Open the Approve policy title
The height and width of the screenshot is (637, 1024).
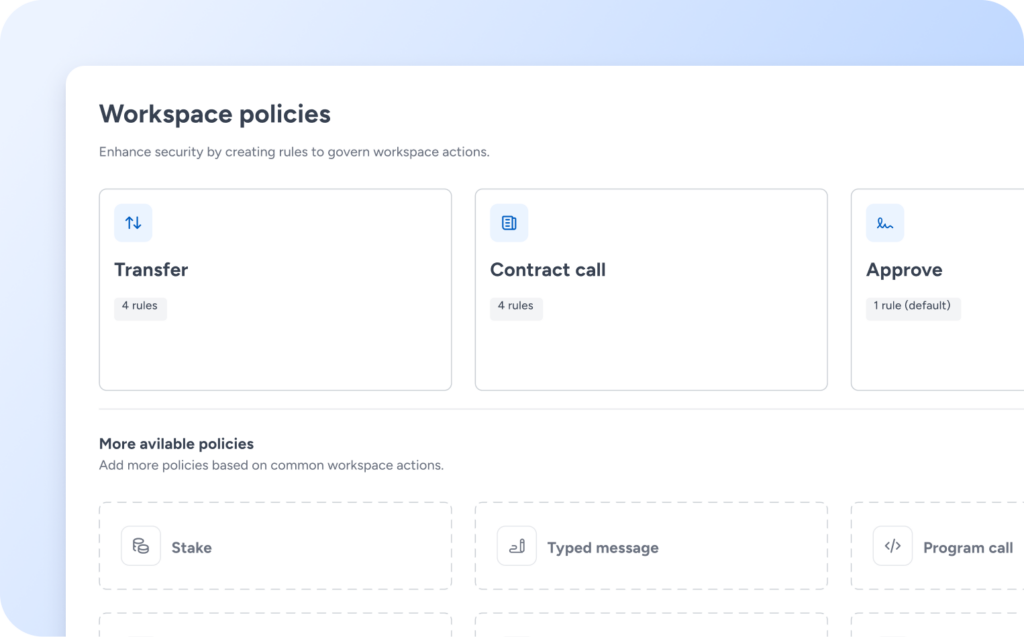(x=904, y=270)
